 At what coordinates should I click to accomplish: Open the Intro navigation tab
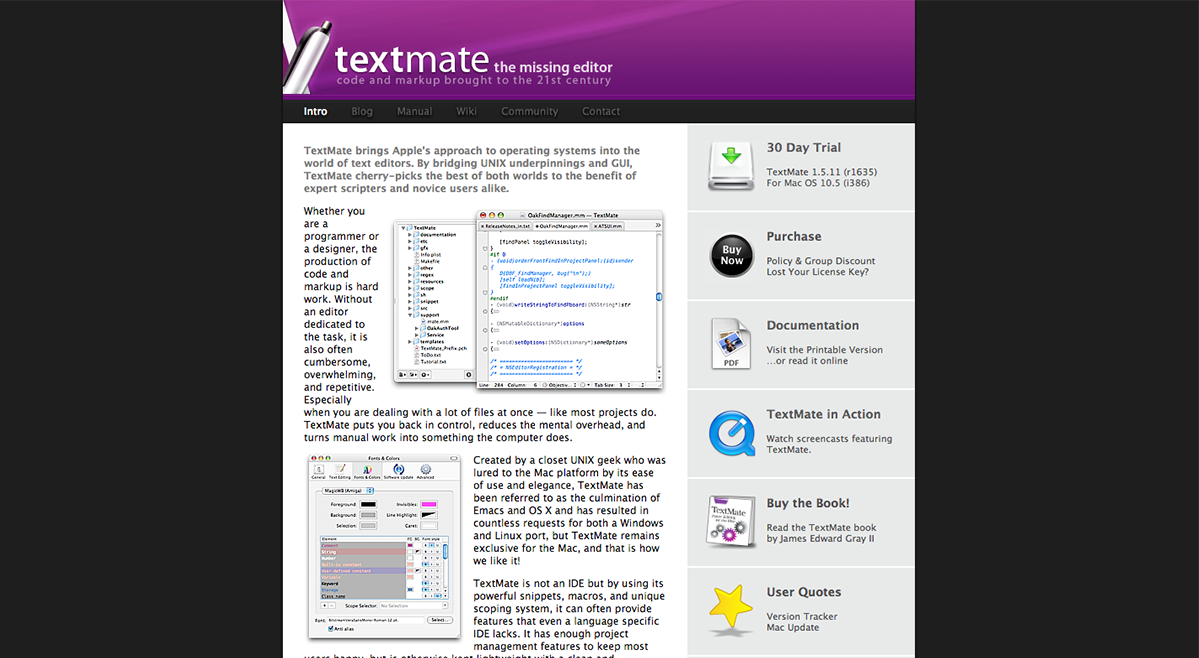[315, 112]
